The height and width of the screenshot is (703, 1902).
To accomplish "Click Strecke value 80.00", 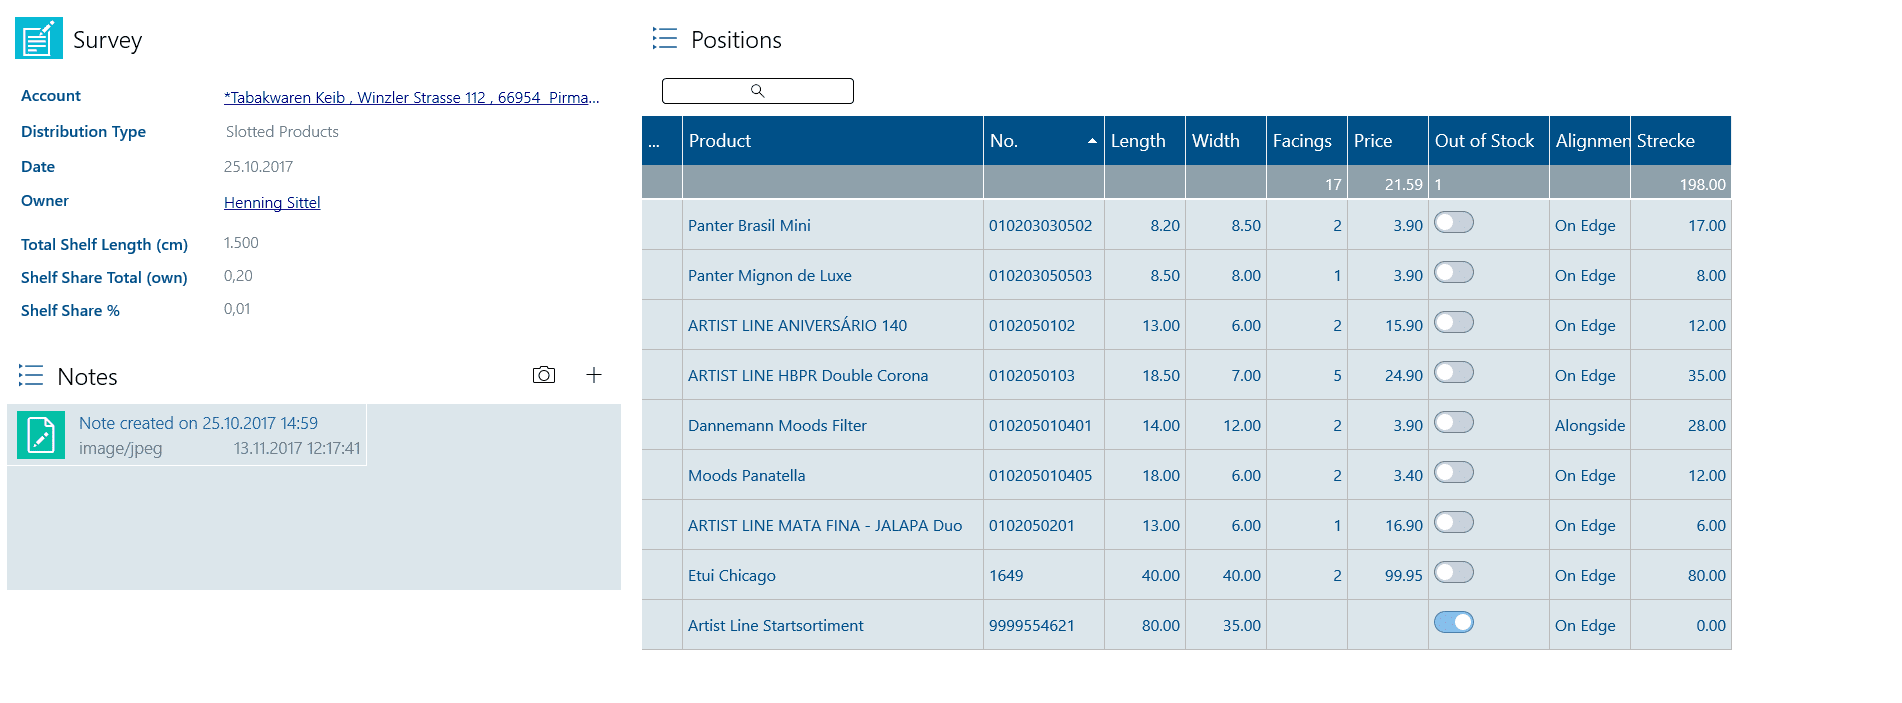I will (1707, 575).
